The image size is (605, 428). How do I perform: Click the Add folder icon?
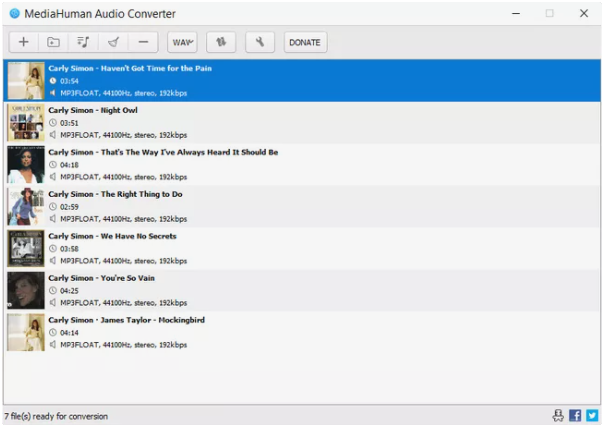[x=53, y=42]
